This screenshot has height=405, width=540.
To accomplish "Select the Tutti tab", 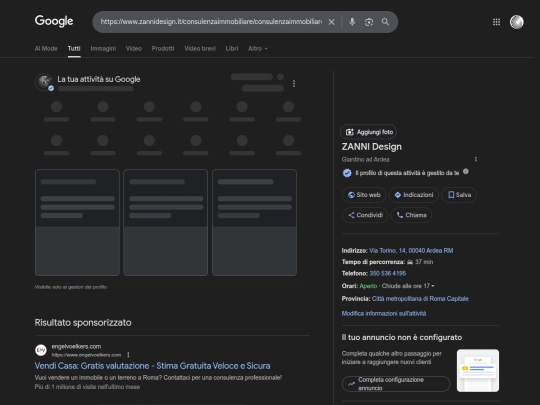I will (74, 49).
